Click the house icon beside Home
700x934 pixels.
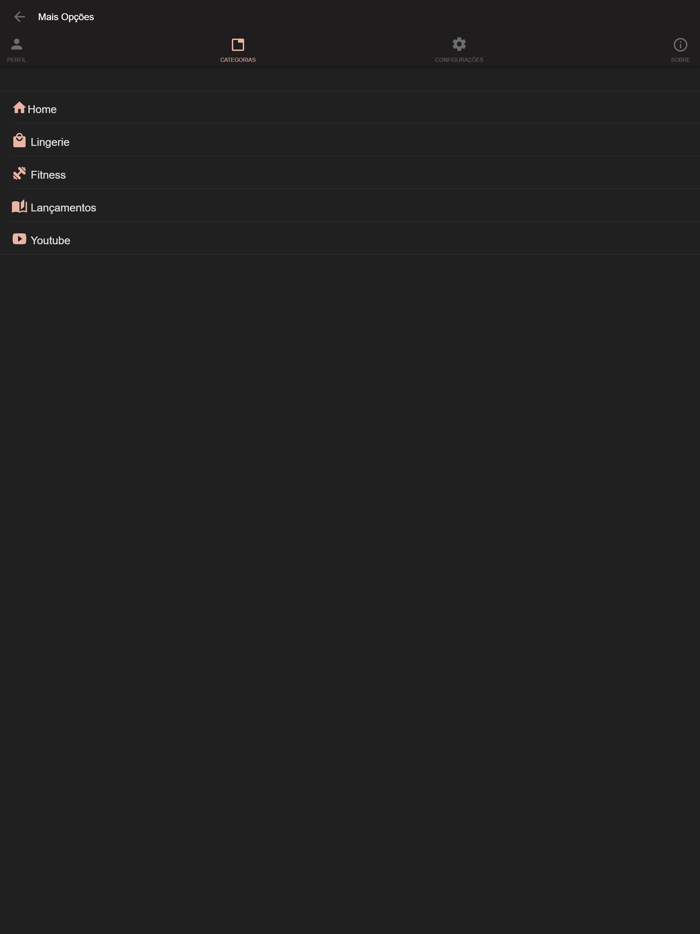(x=19, y=108)
